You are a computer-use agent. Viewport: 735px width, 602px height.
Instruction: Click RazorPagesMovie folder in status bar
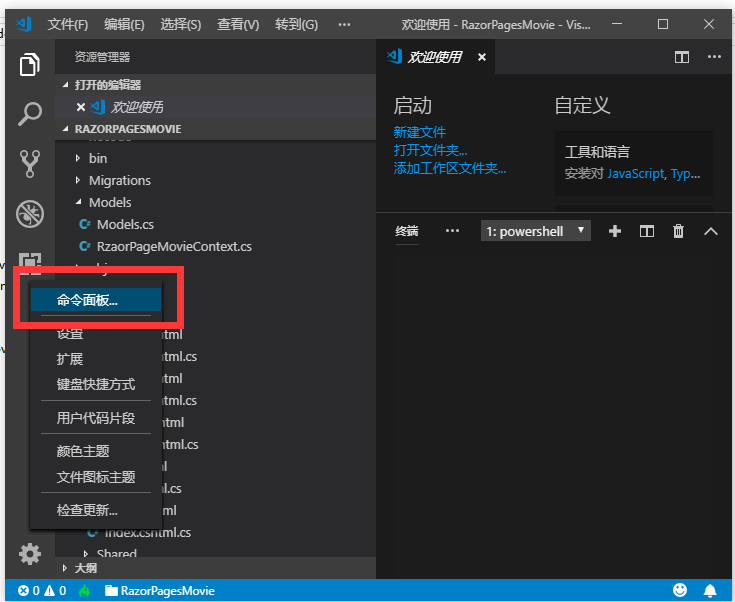(159, 591)
